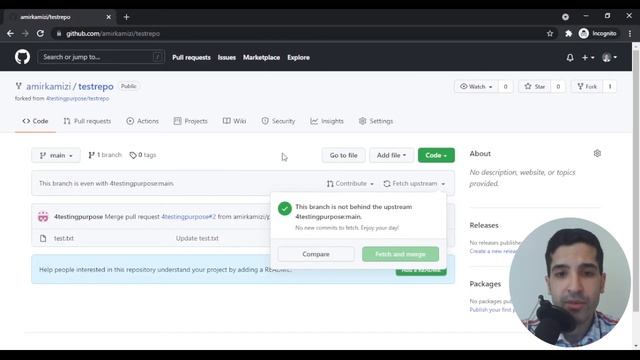Click the Go to file button
Viewport: 640px width, 360px height.
(x=343, y=156)
